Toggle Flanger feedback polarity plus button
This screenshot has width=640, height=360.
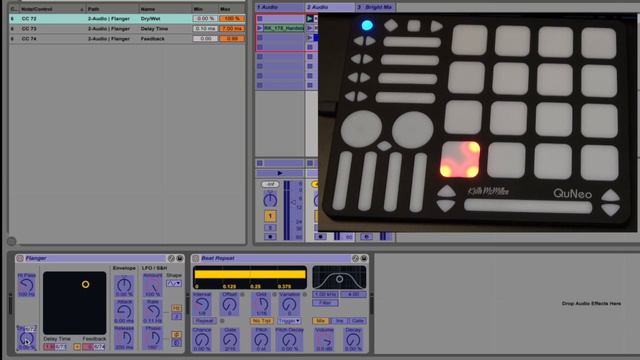[77, 347]
